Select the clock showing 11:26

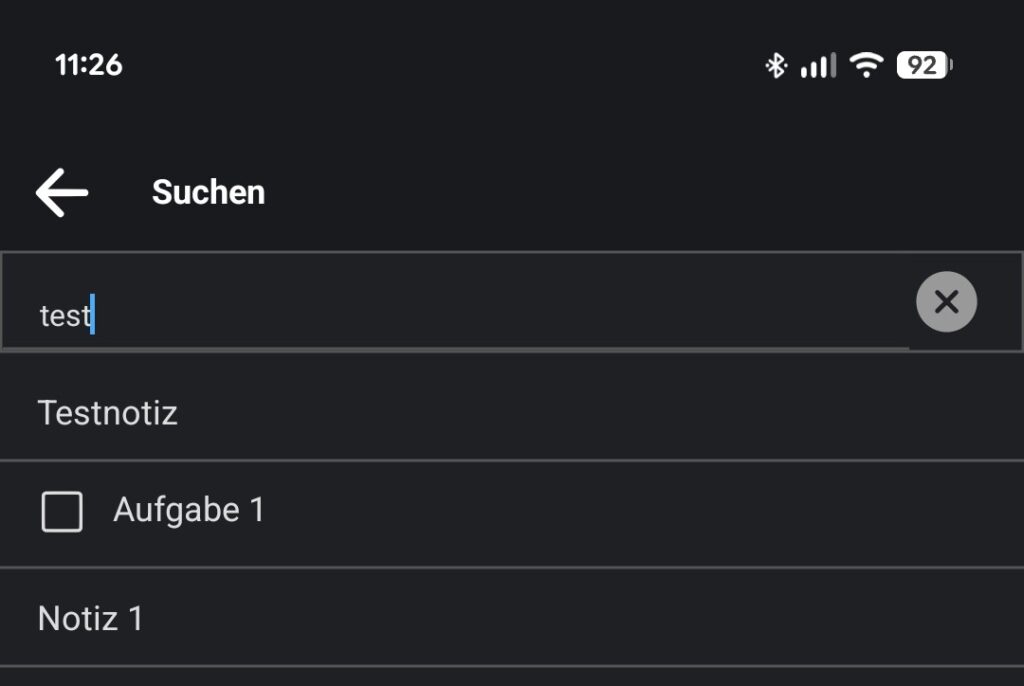click(88, 65)
